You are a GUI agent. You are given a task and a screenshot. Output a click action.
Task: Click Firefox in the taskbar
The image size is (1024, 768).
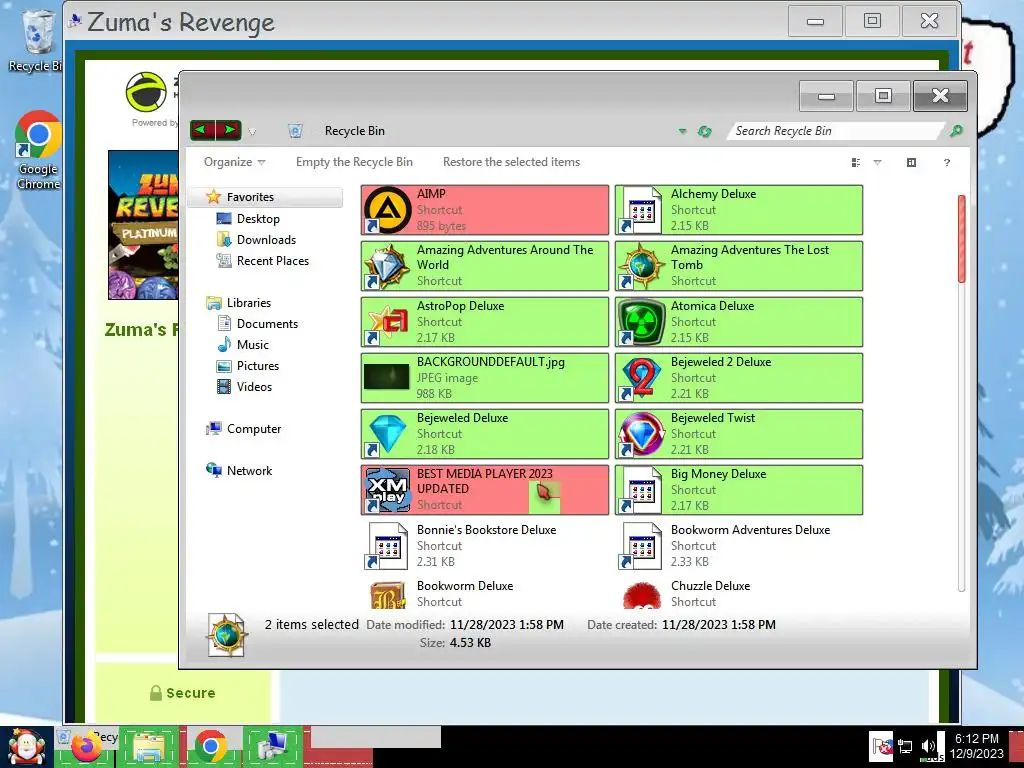click(x=86, y=748)
